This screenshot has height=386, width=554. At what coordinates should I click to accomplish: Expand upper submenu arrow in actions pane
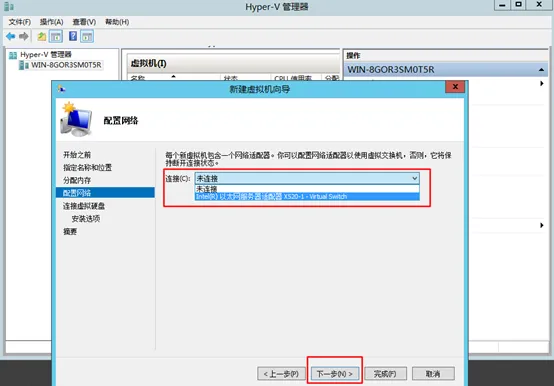(542, 84)
